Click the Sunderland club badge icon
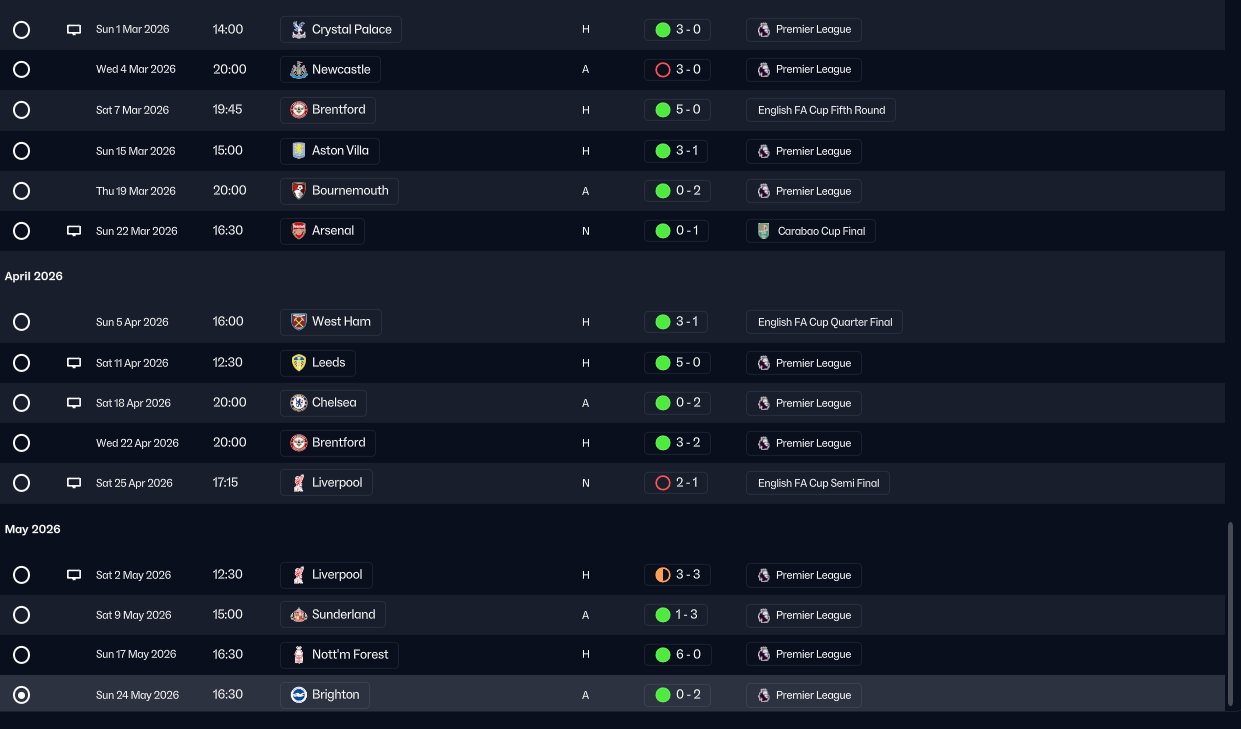The height and width of the screenshot is (729, 1241). click(x=298, y=615)
